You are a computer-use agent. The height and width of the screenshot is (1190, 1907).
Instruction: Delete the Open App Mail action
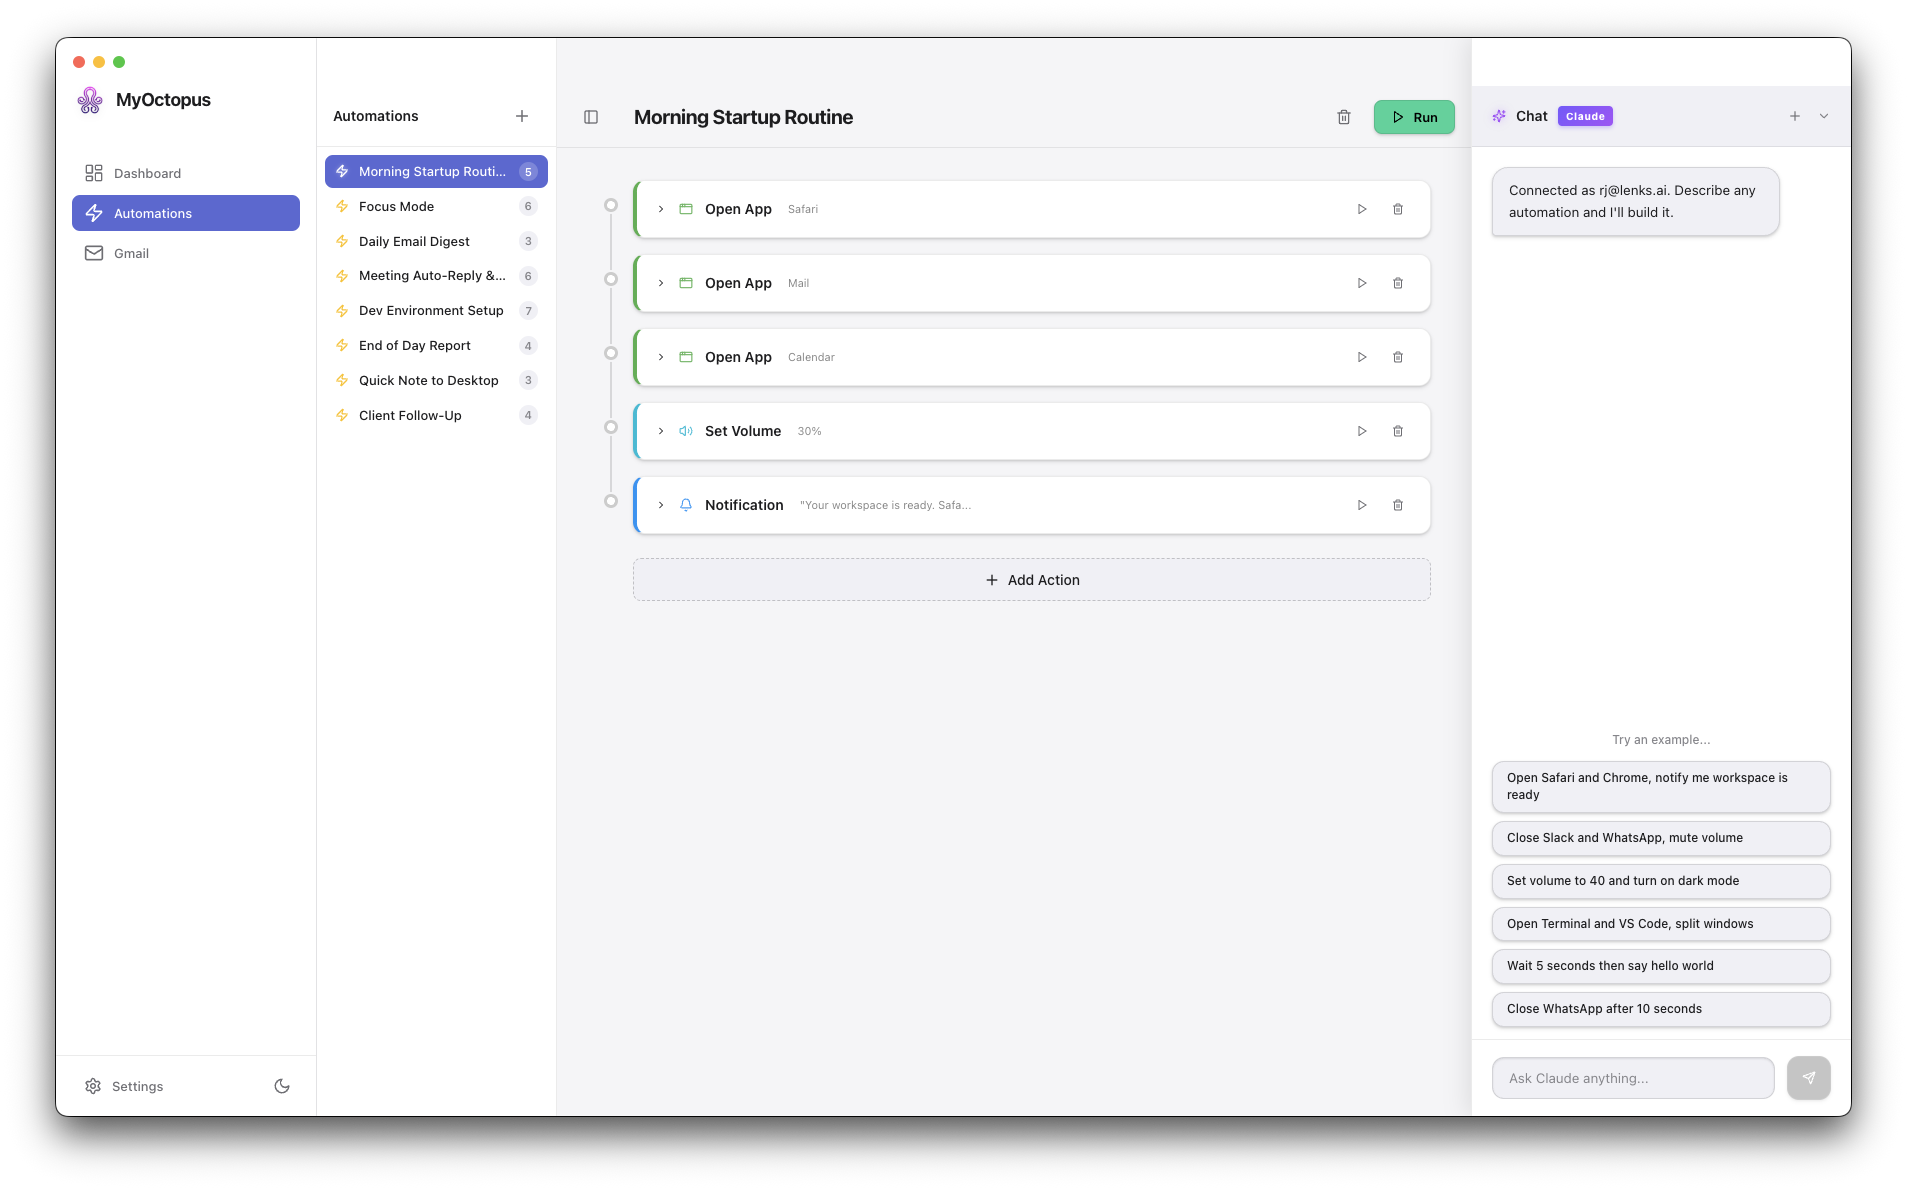pos(1397,283)
